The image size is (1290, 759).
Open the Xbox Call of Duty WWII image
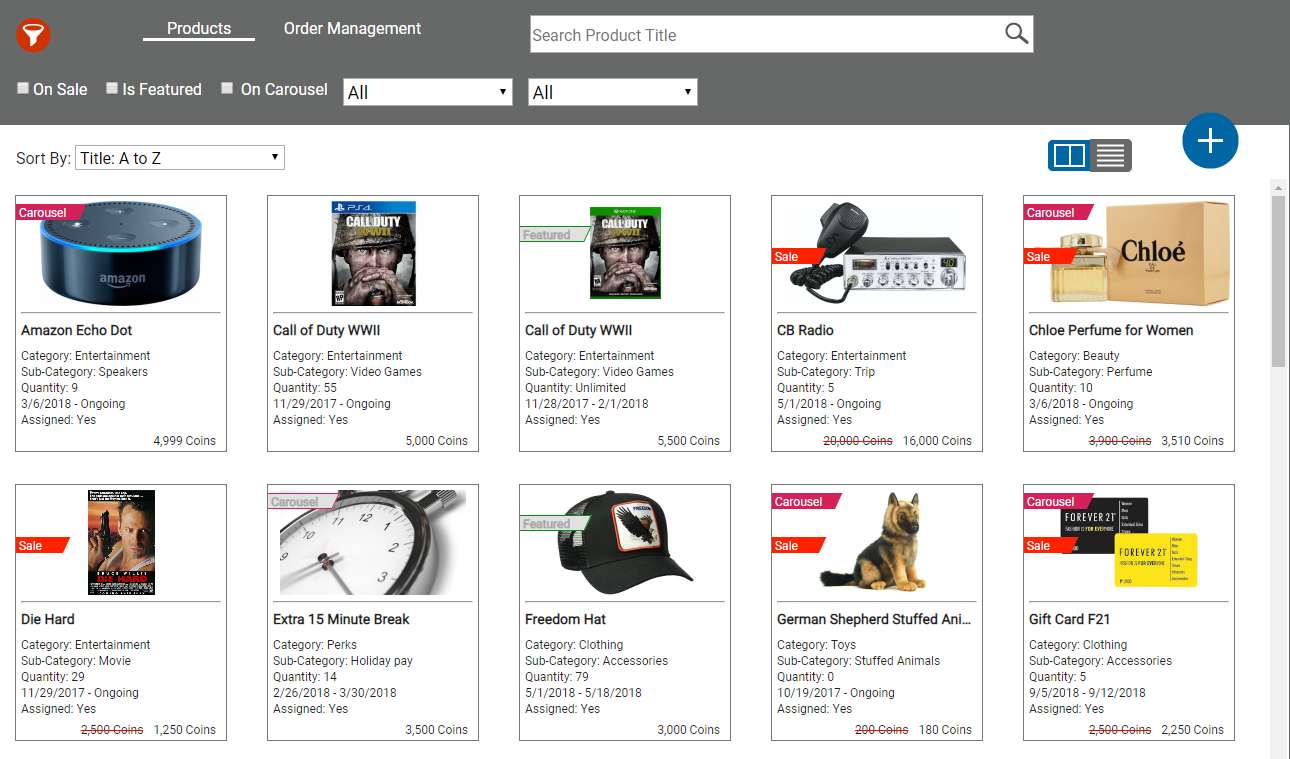[x=625, y=253]
